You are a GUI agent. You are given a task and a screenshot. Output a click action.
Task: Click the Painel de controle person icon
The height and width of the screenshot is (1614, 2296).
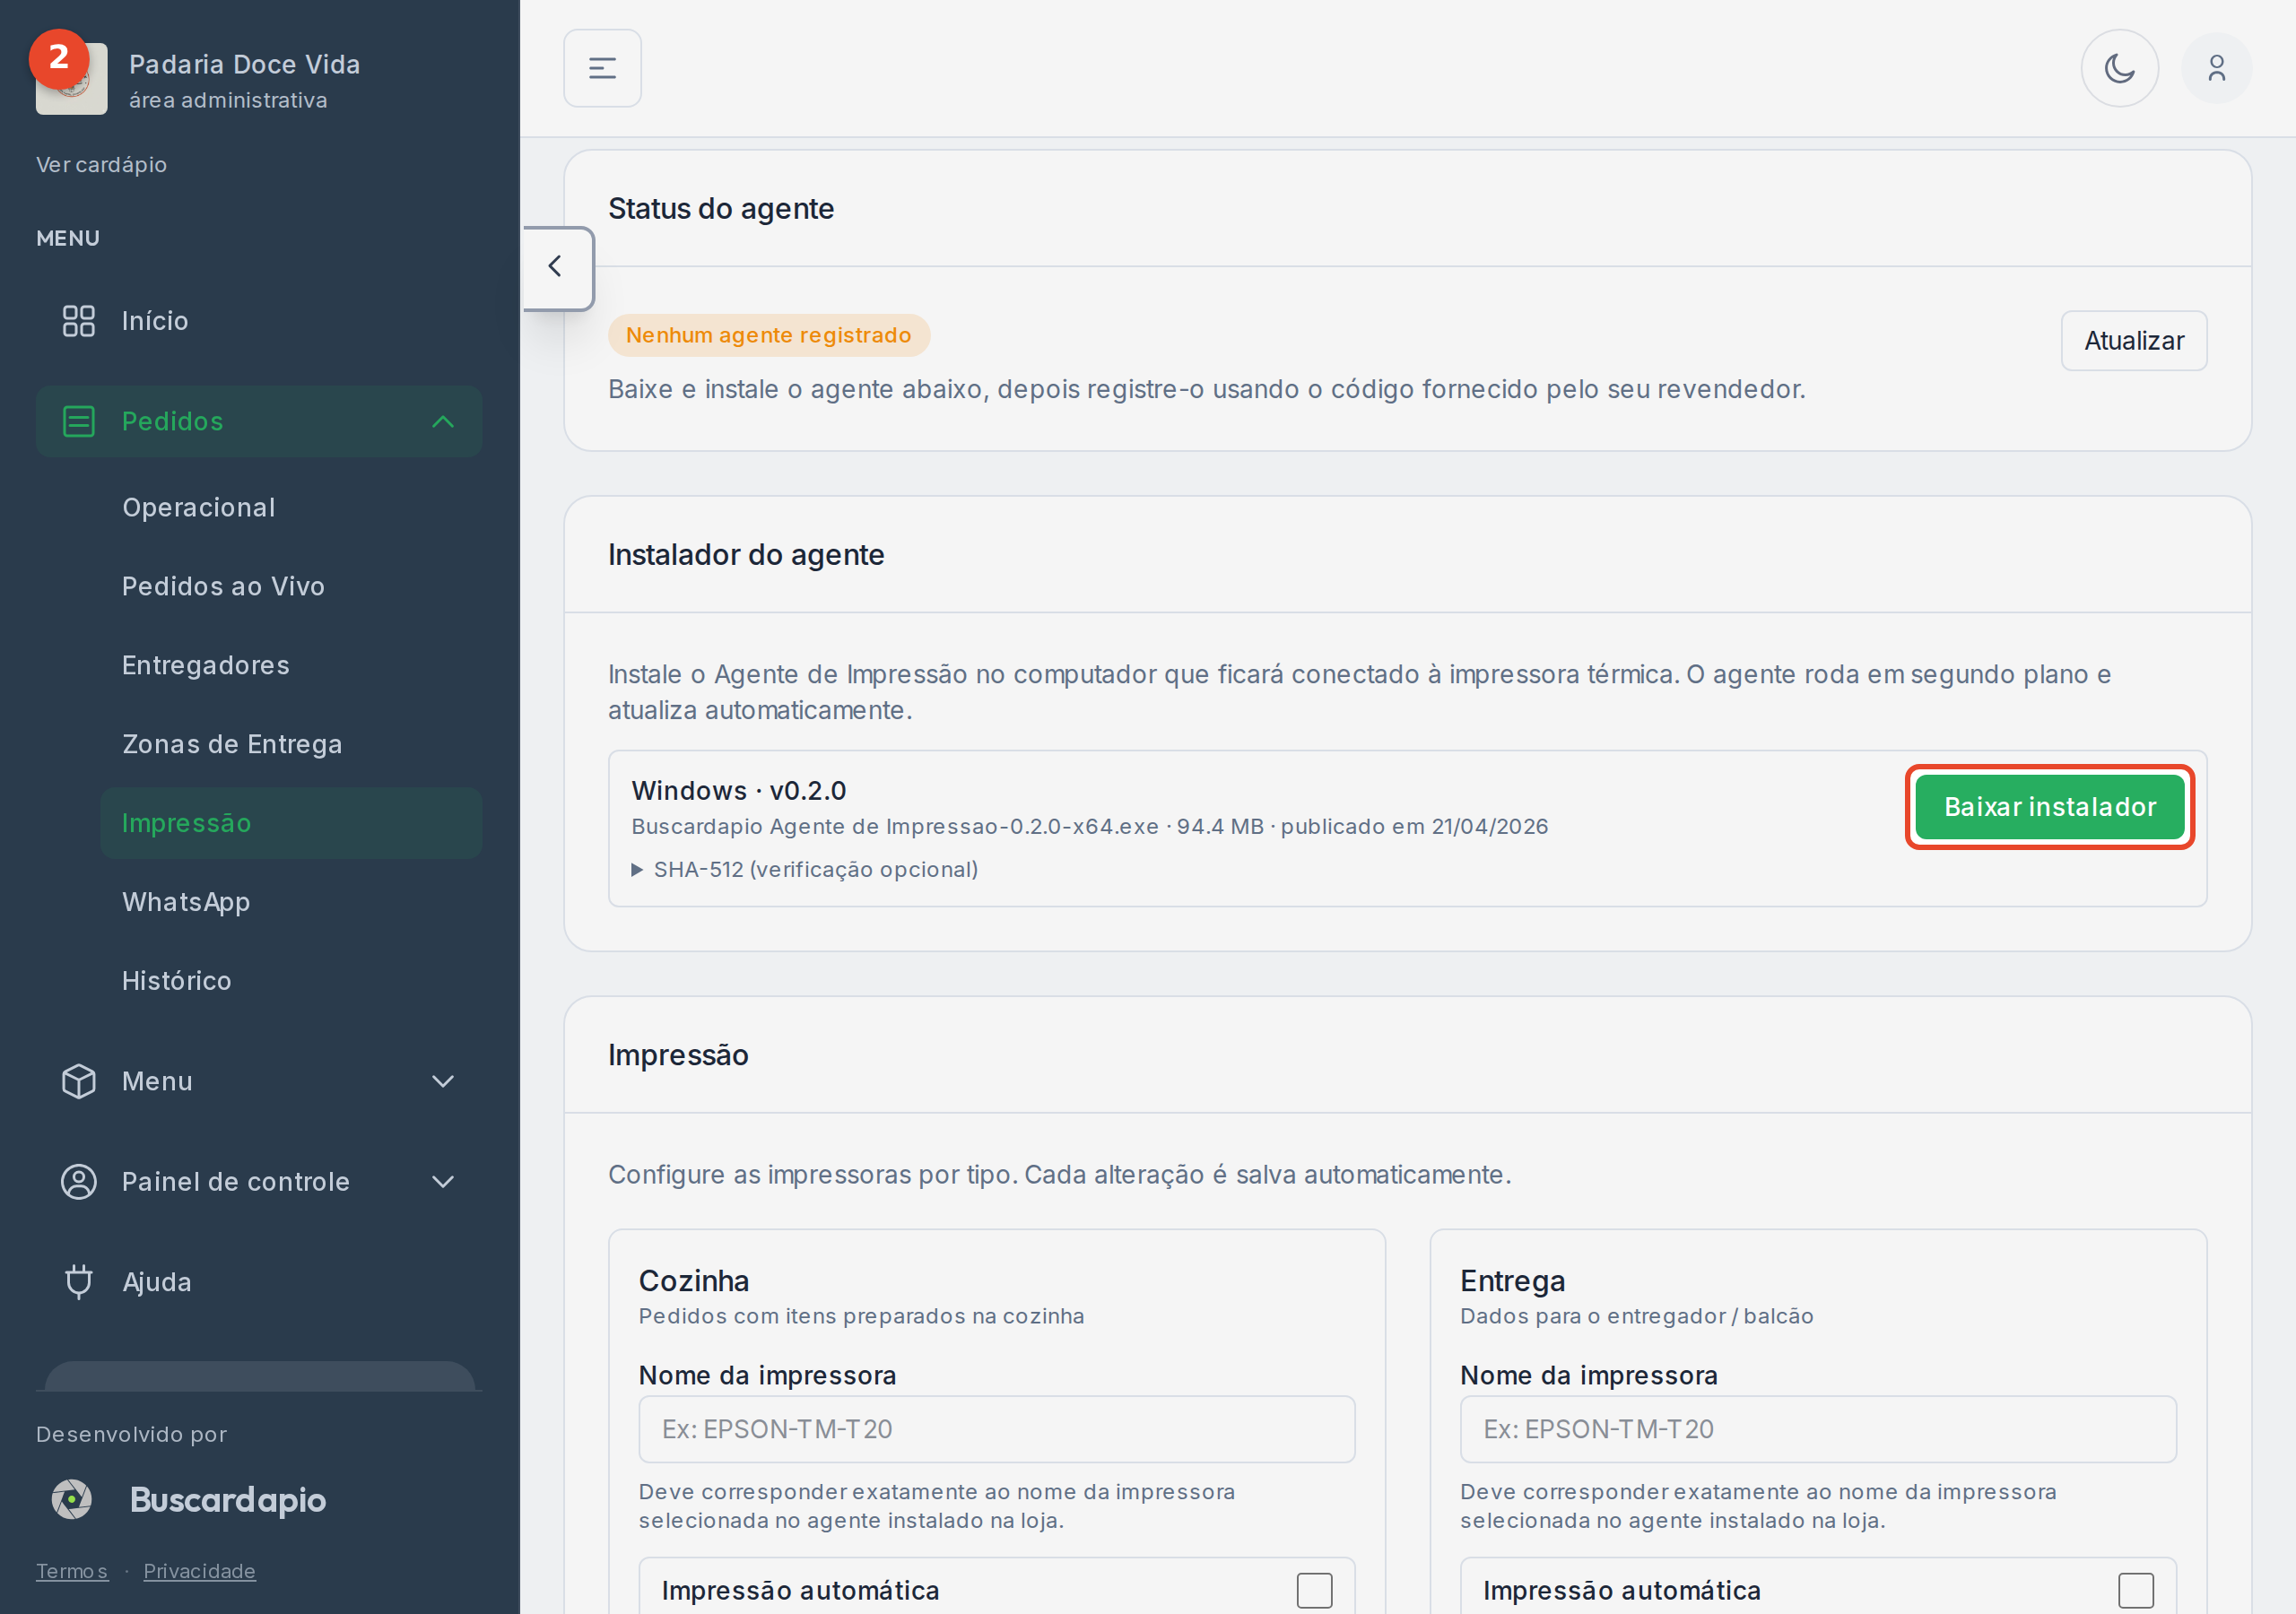pos(79,1181)
